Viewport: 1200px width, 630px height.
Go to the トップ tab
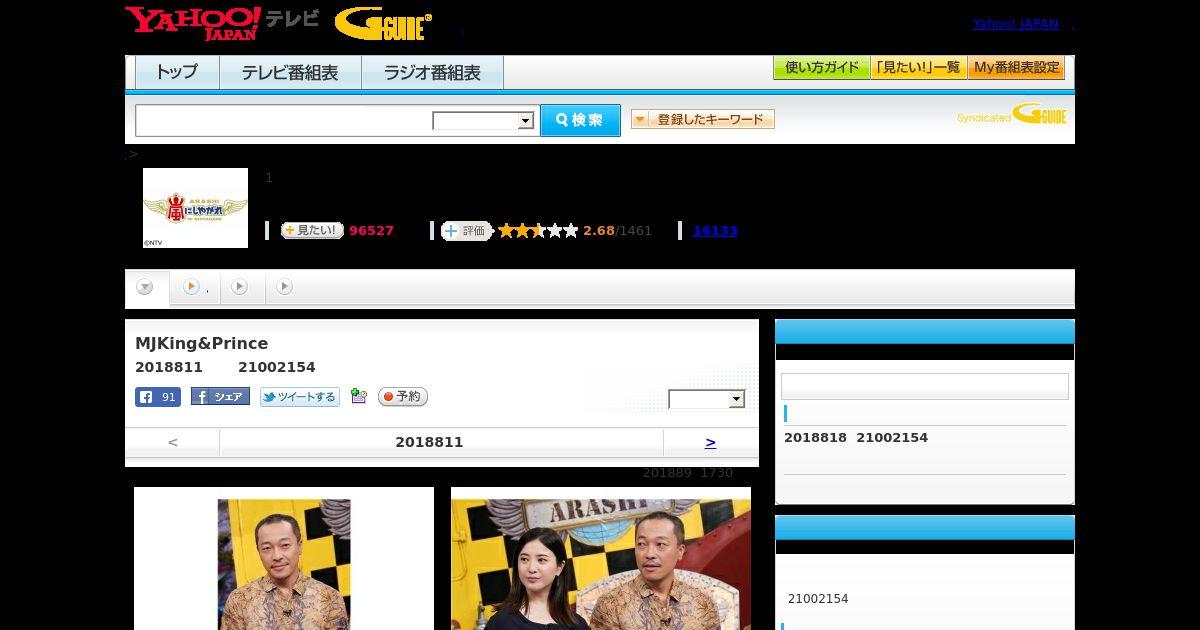tap(177, 72)
